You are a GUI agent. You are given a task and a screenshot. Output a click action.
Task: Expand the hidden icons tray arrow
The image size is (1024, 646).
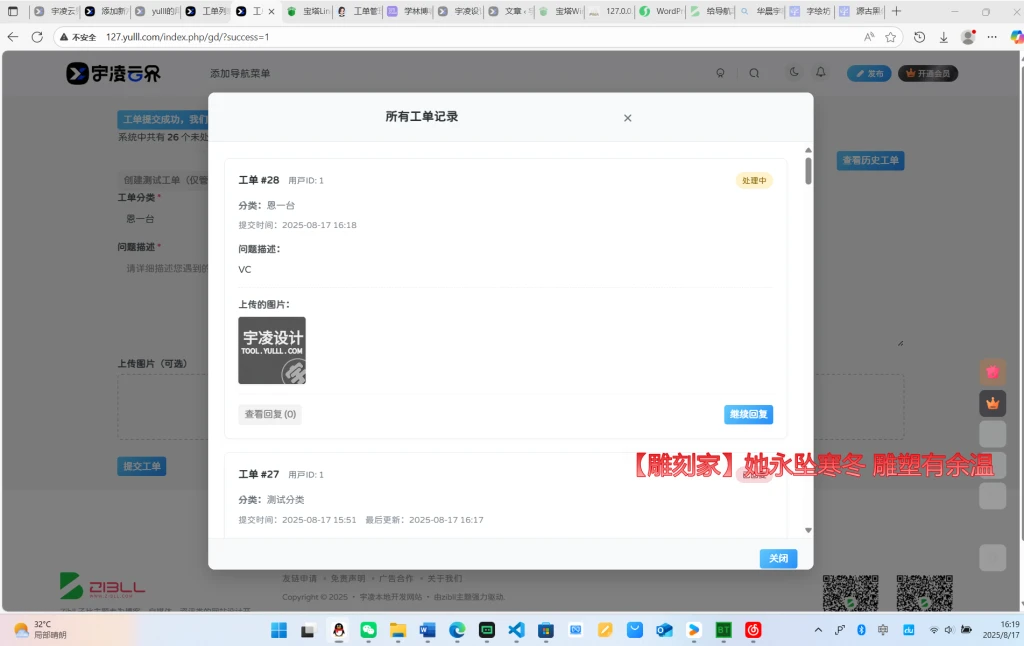coord(817,631)
